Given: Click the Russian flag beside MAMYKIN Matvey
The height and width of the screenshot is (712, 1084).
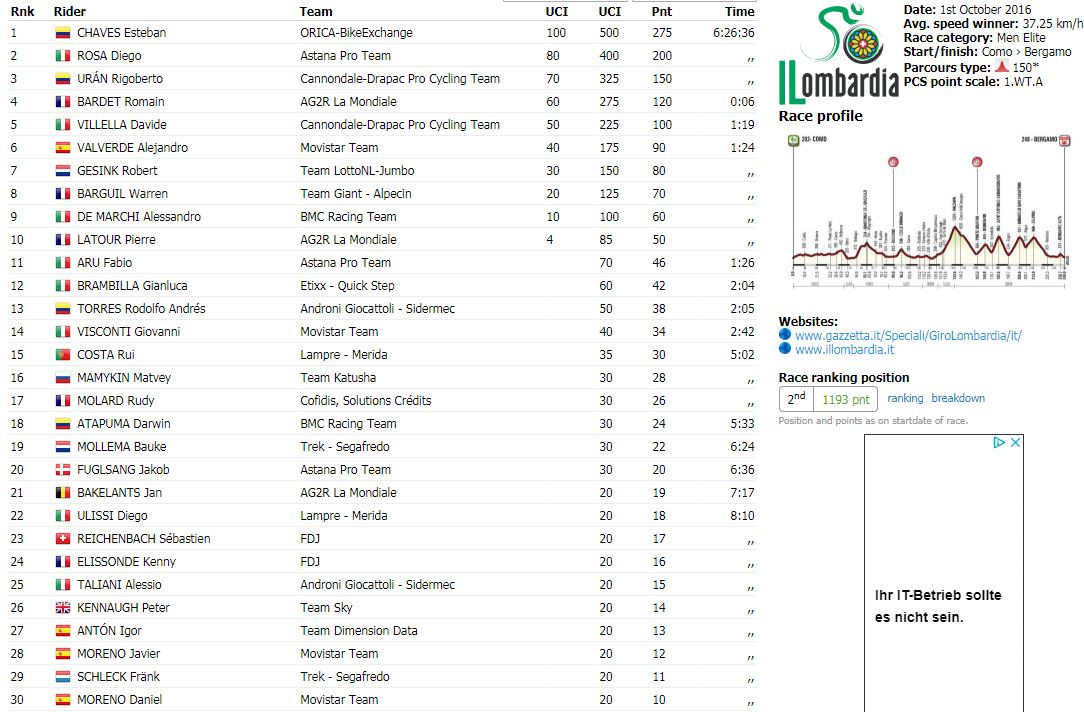Looking at the screenshot, I should 63,377.
